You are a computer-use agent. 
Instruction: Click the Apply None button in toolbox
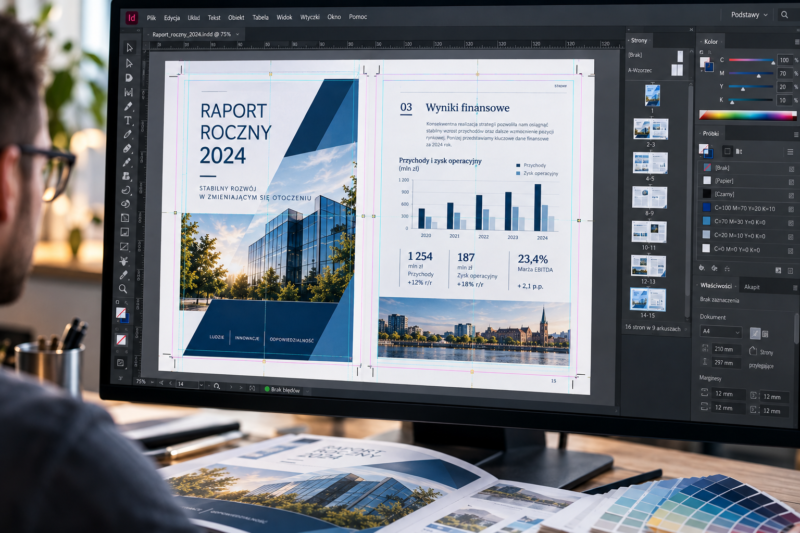(x=121, y=339)
